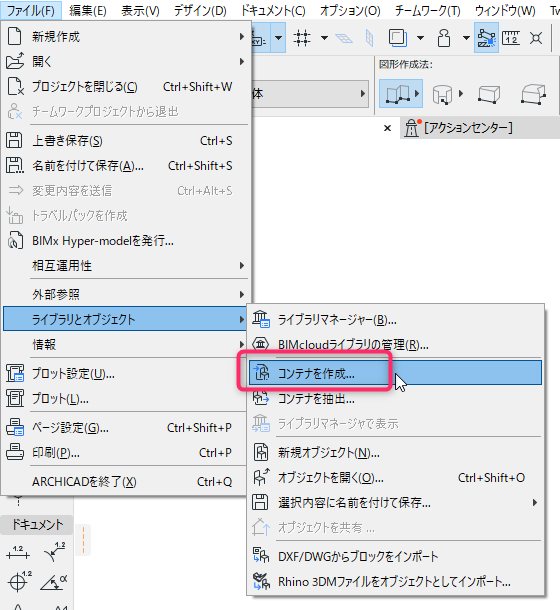Open ページ設定(G)...

[x=126, y=428]
